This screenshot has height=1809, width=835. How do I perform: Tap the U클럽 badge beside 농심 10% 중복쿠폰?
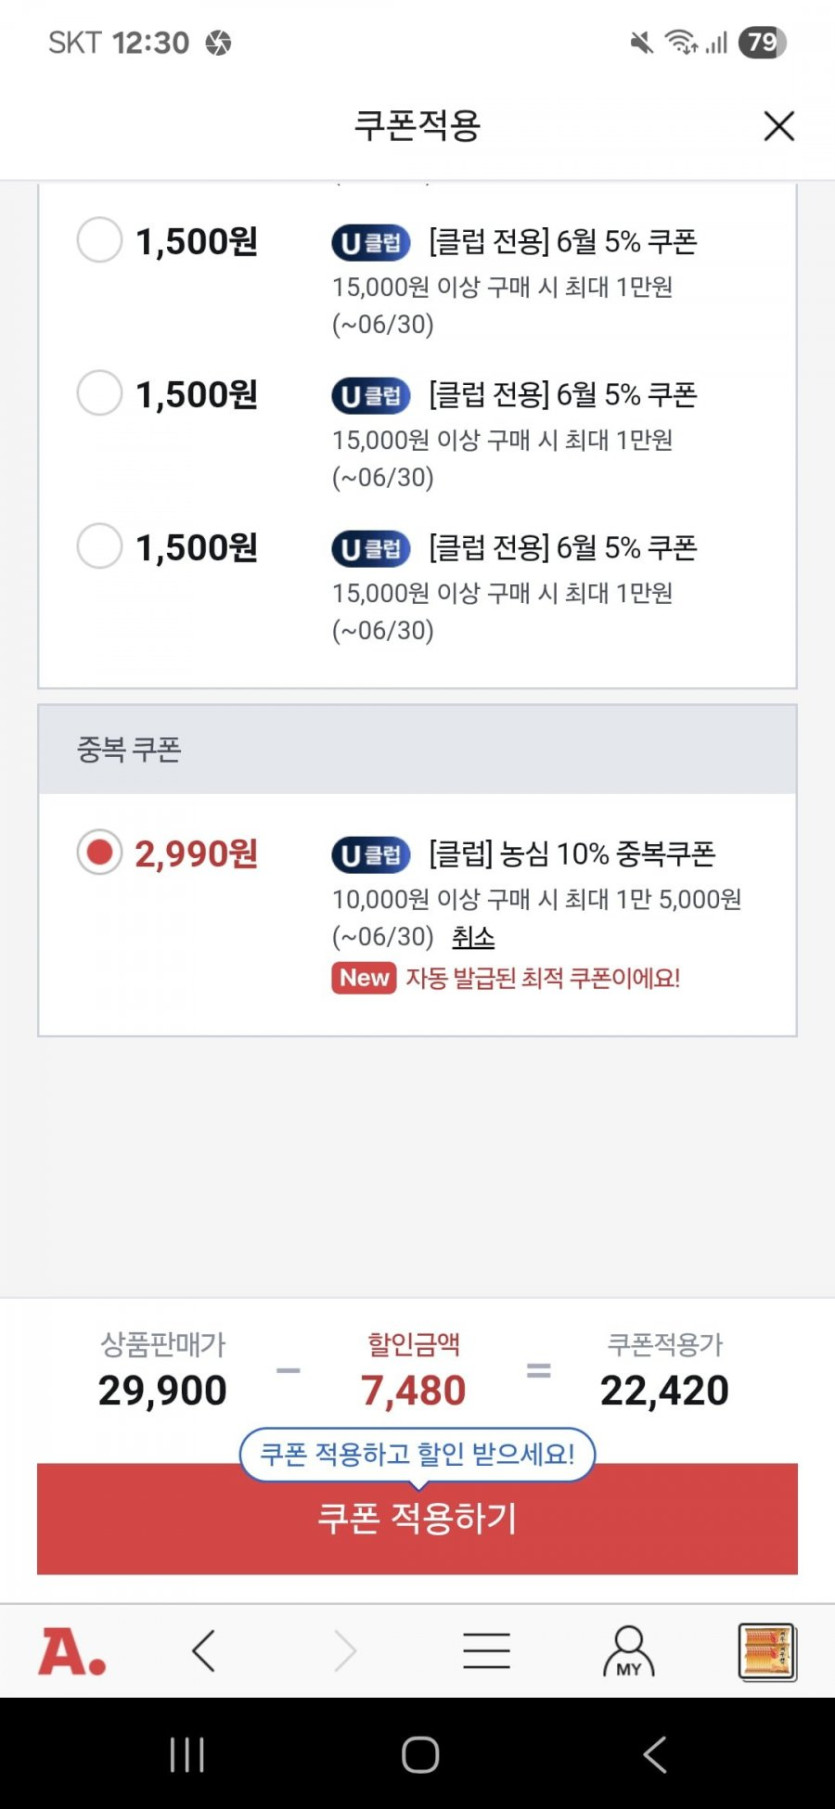(x=371, y=855)
